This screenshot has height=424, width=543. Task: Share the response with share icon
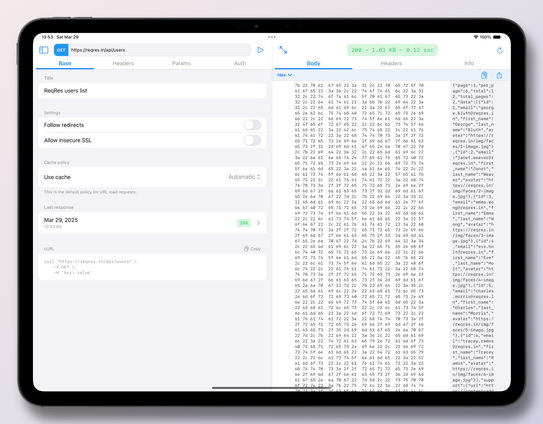click(x=499, y=75)
